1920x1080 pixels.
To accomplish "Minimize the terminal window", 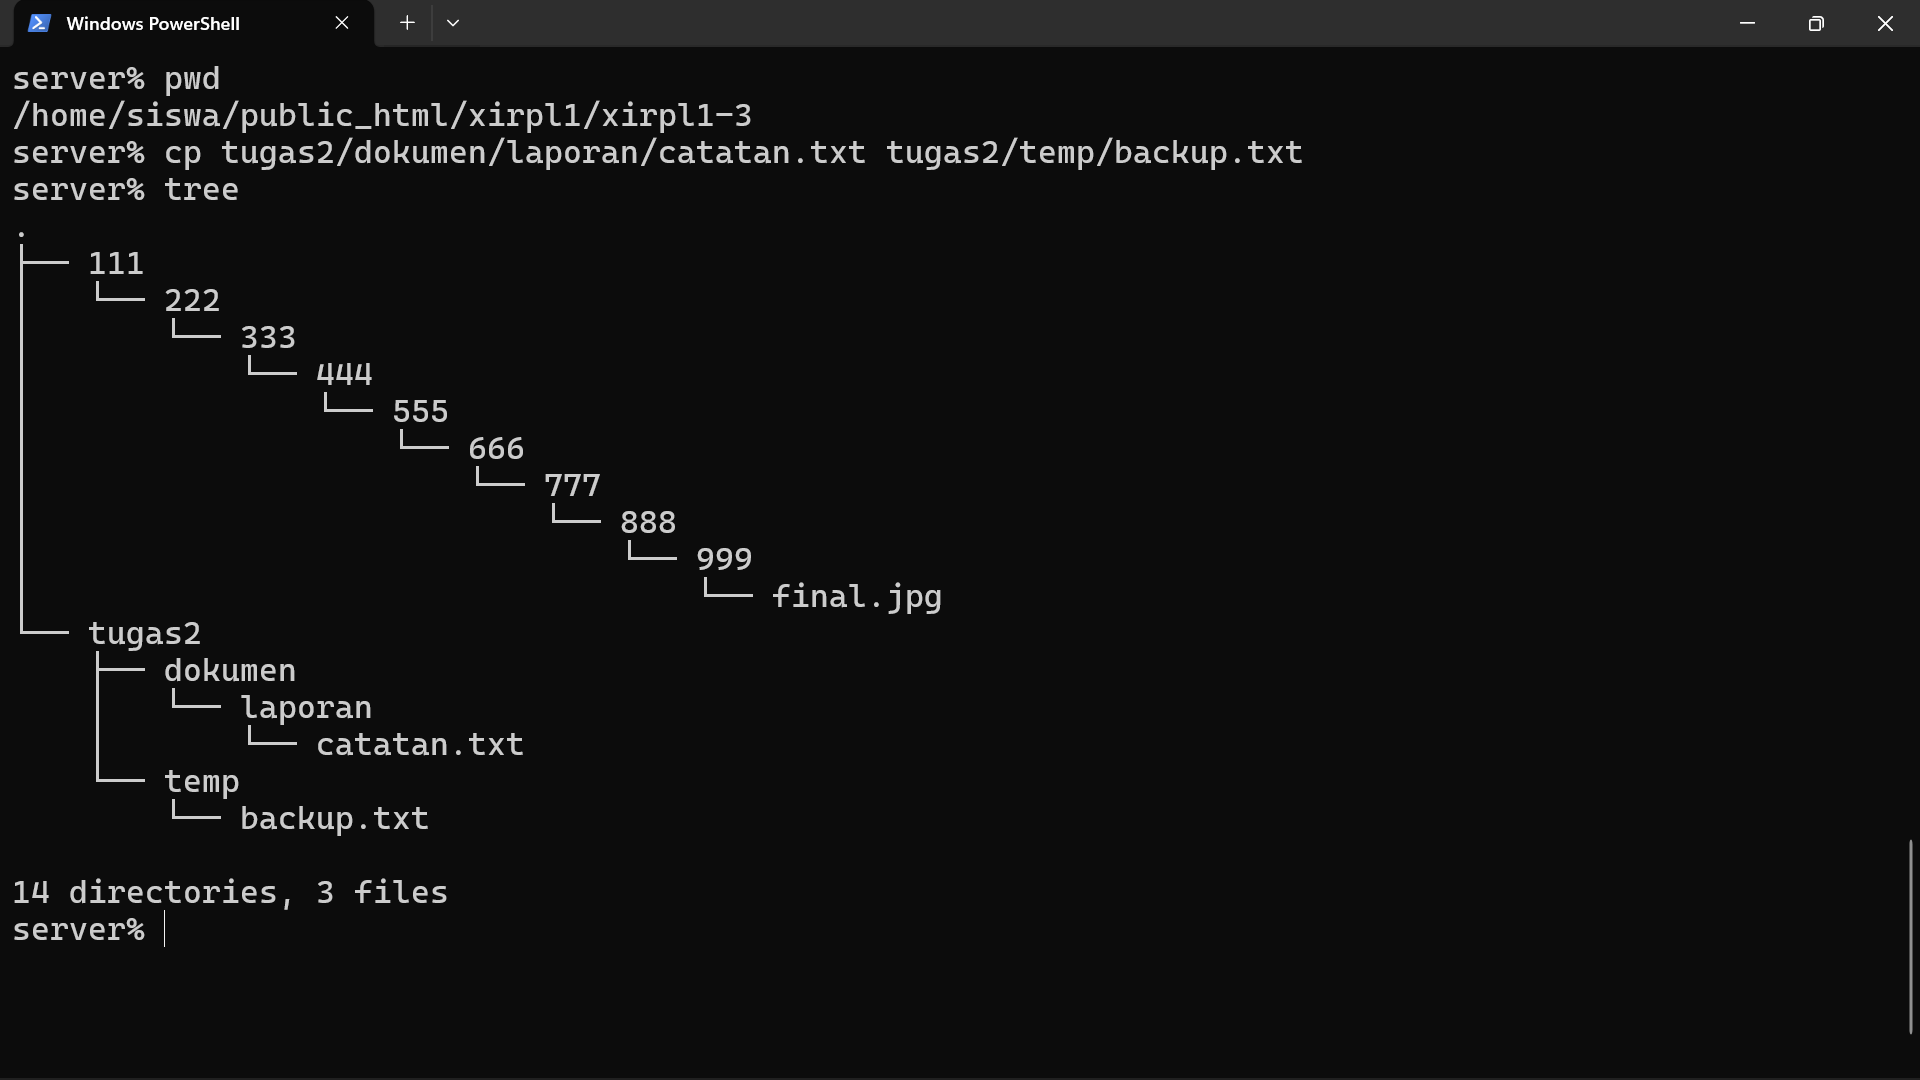I will (1748, 23).
